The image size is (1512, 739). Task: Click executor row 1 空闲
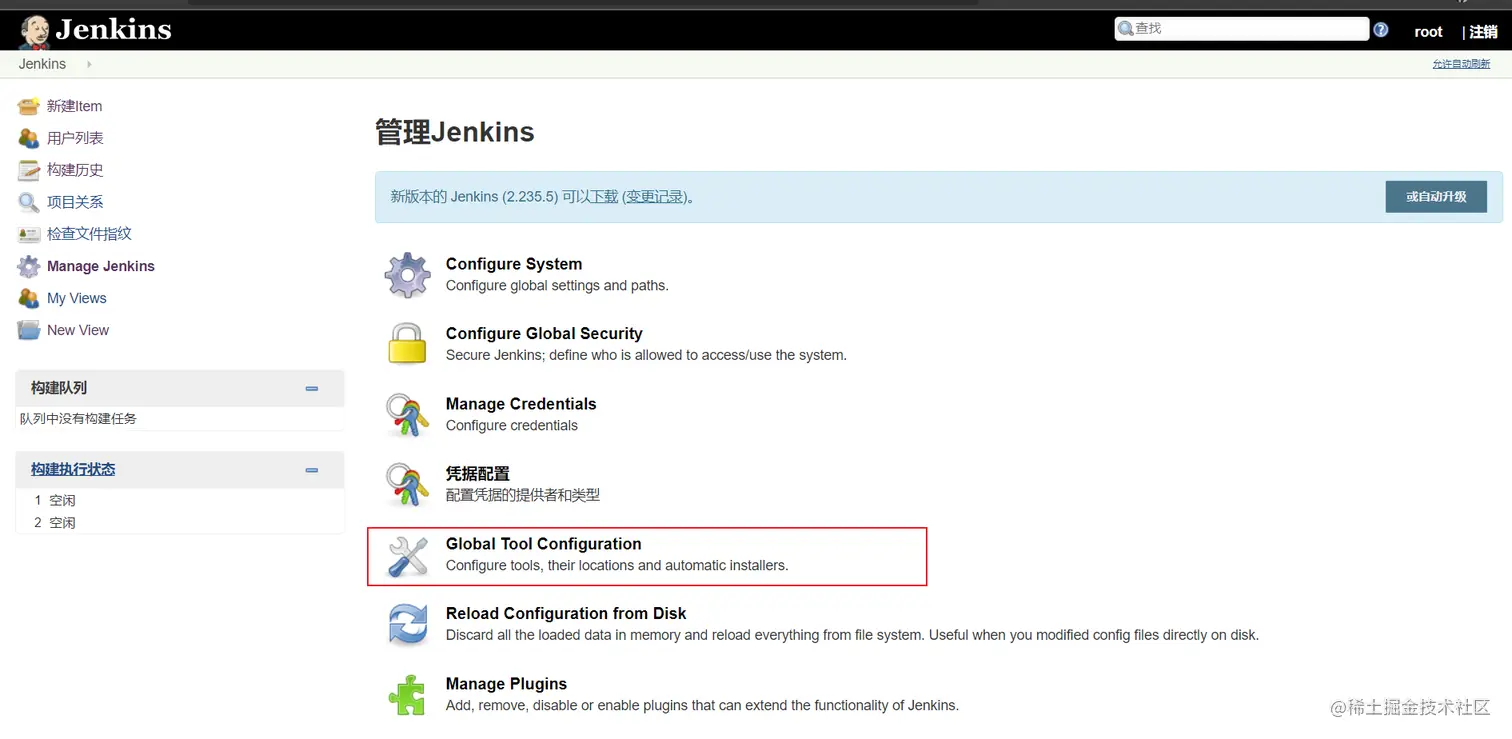[x=180, y=500]
